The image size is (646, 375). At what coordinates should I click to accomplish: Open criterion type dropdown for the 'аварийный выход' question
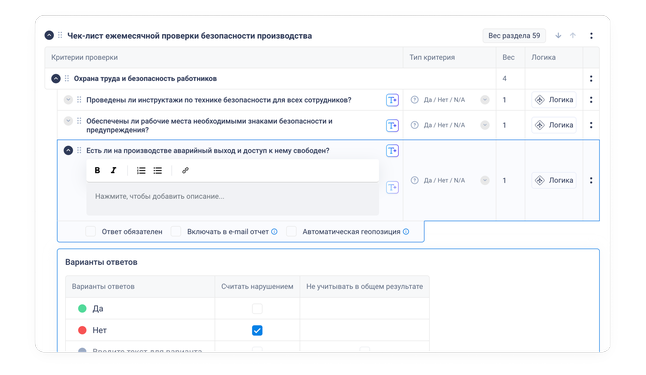click(485, 180)
